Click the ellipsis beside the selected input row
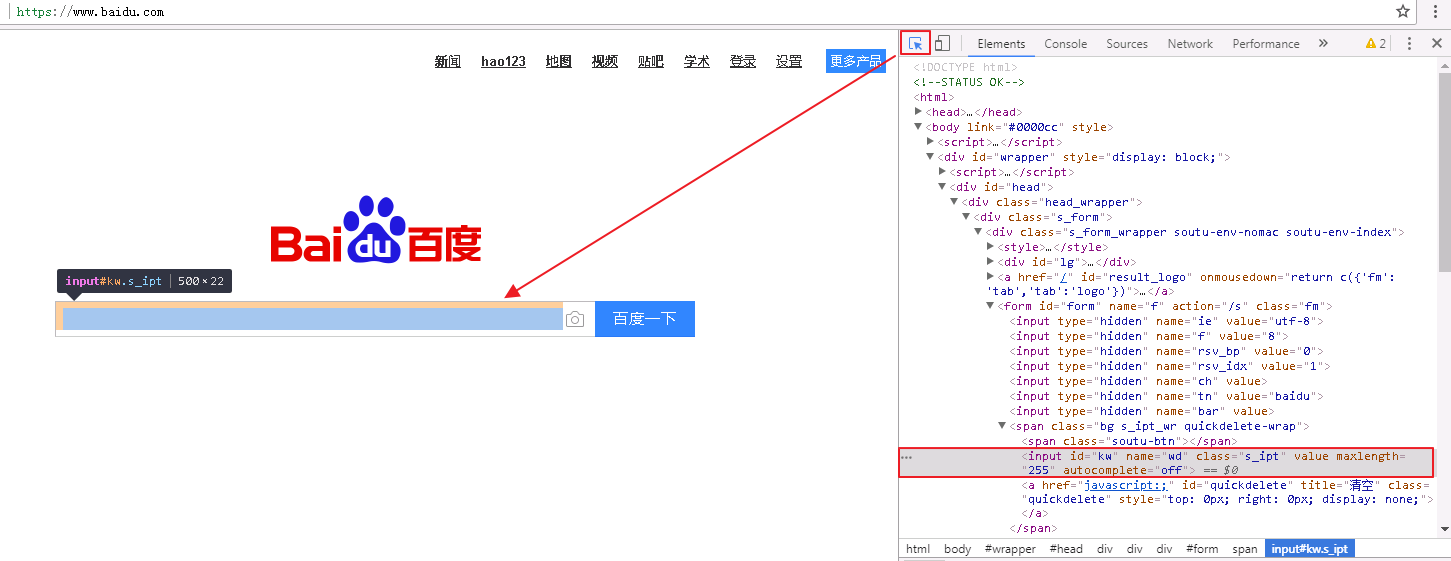Image resolution: width=1451 pixels, height=561 pixels. (x=907, y=456)
